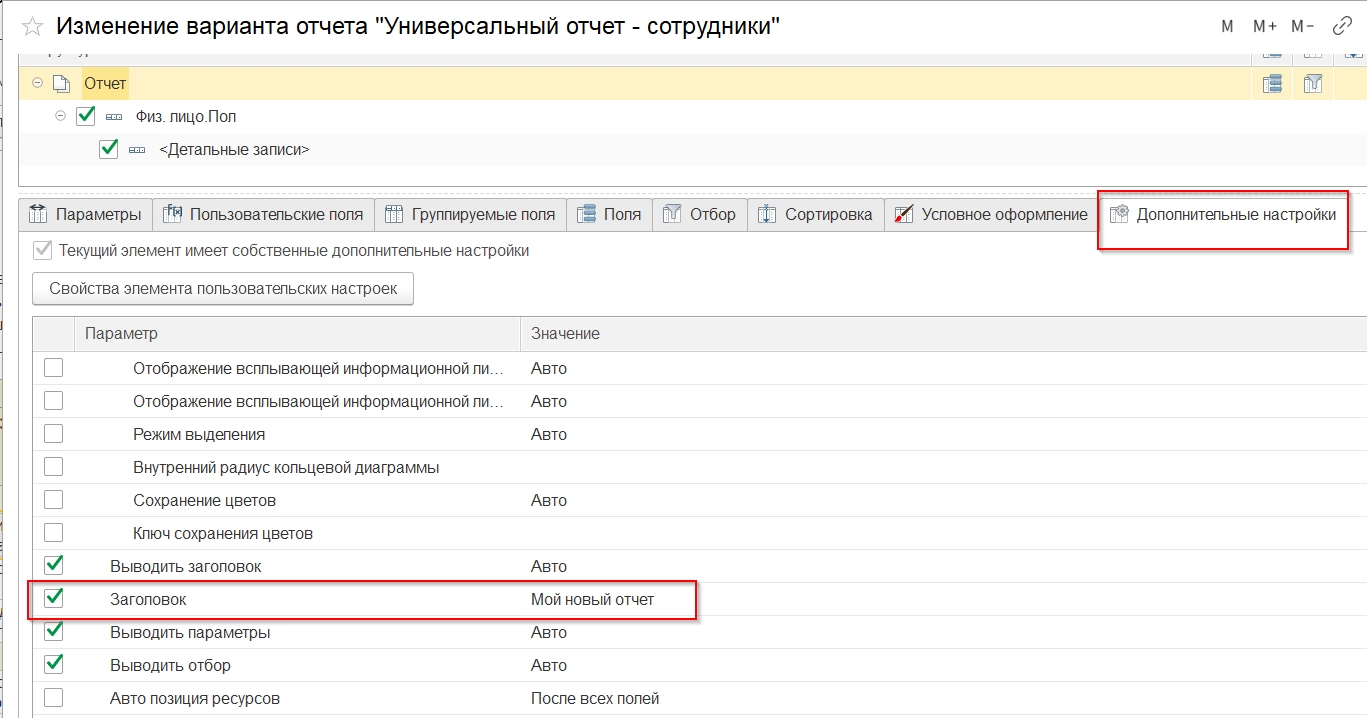Click the filter funnel icon in the Отчет row
The height and width of the screenshot is (718, 1367).
click(x=1313, y=84)
